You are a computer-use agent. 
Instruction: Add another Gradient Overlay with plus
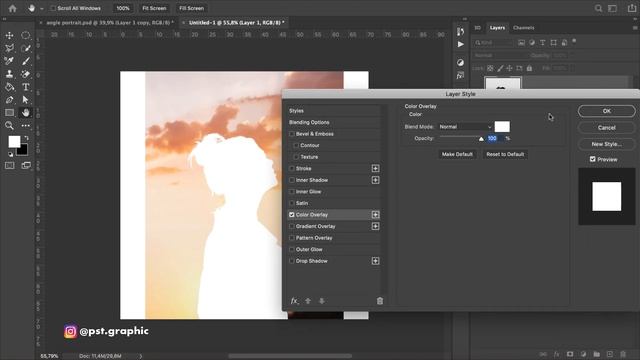[x=375, y=226]
